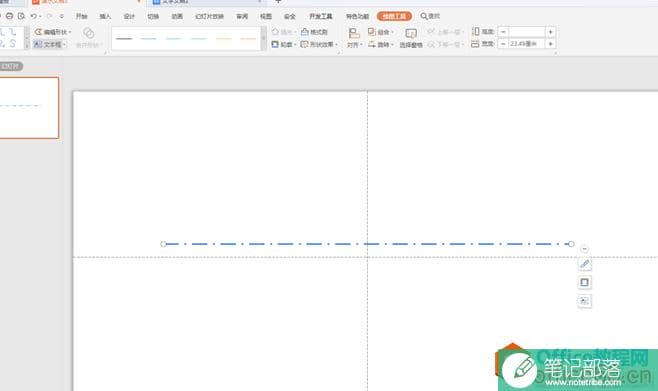Click 下移一层 (Send Backward)
The width and height of the screenshot is (658, 391).
pos(446,44)
